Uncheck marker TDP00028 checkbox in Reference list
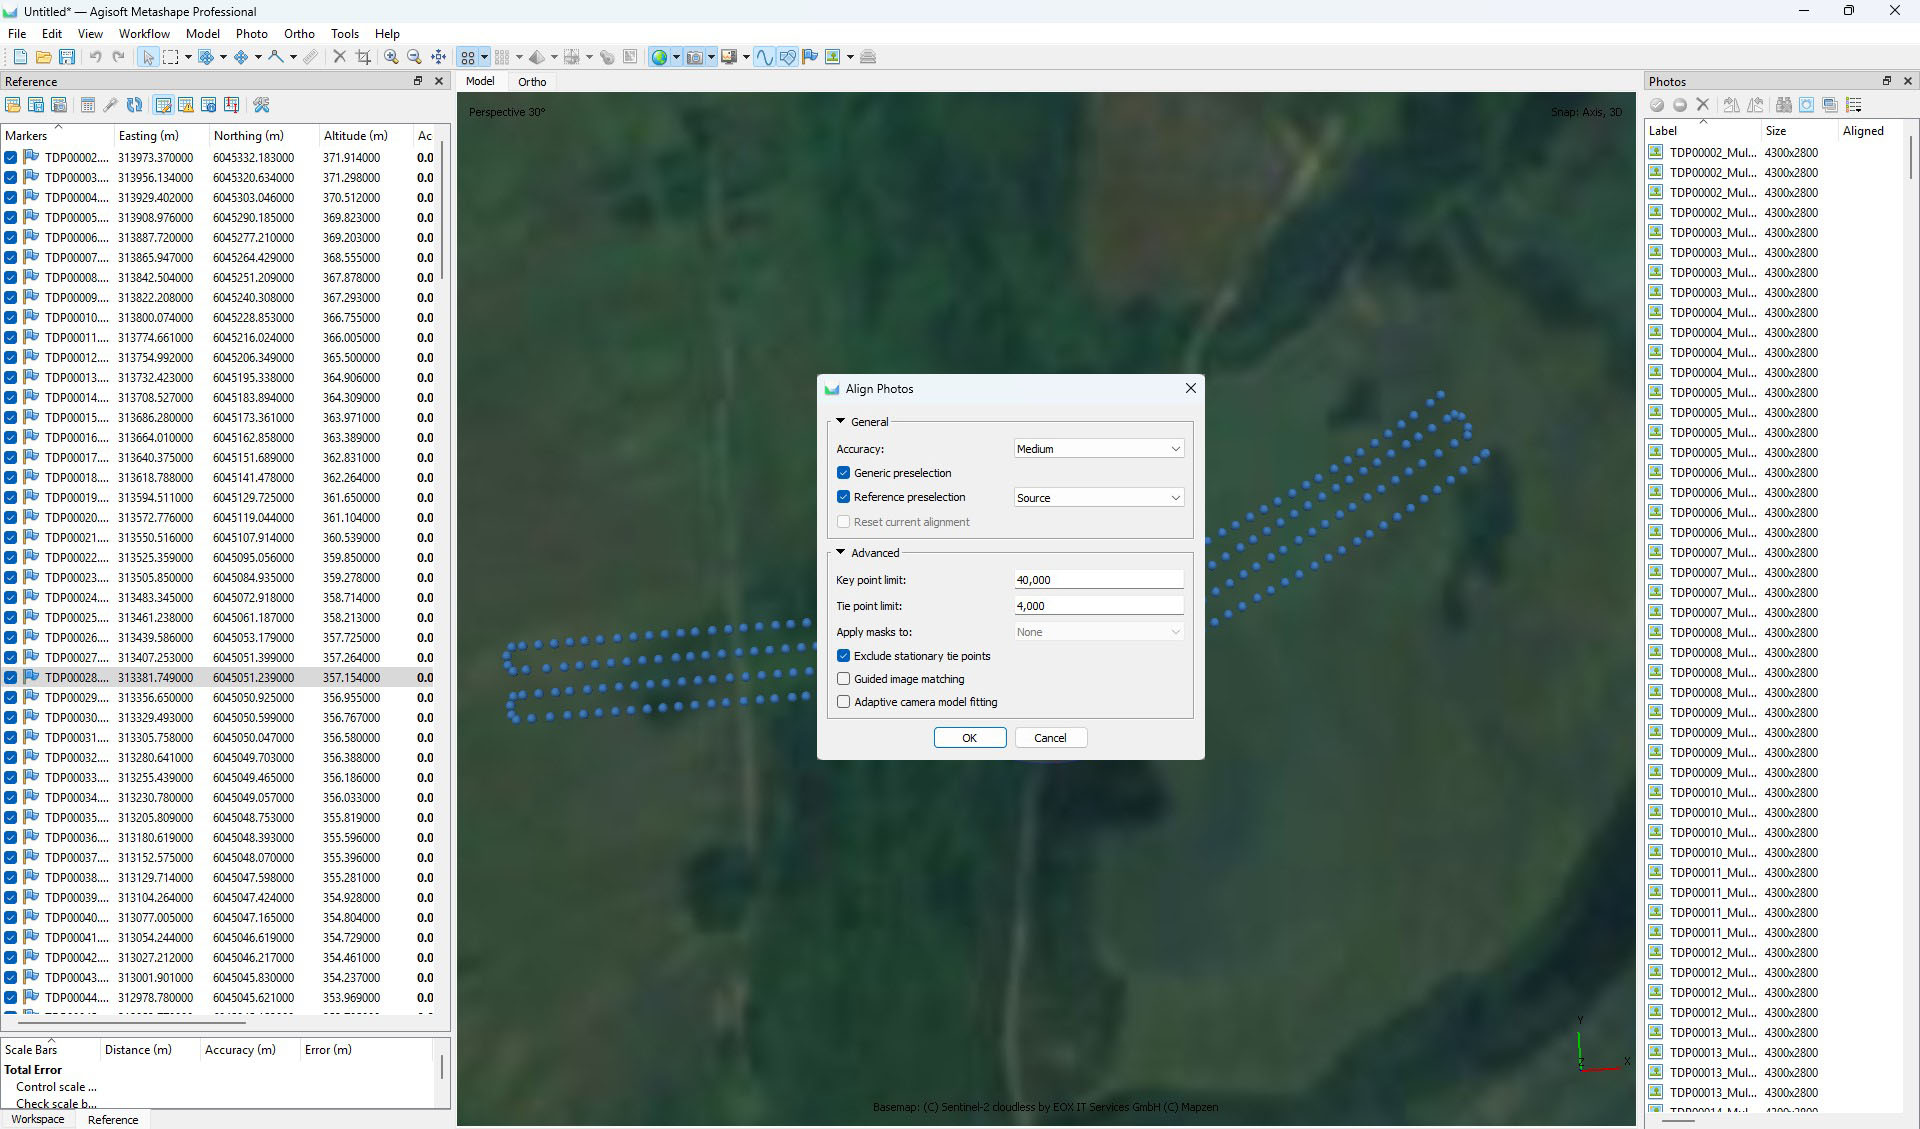This screenshot has height=1129, width=1920. 10,677
